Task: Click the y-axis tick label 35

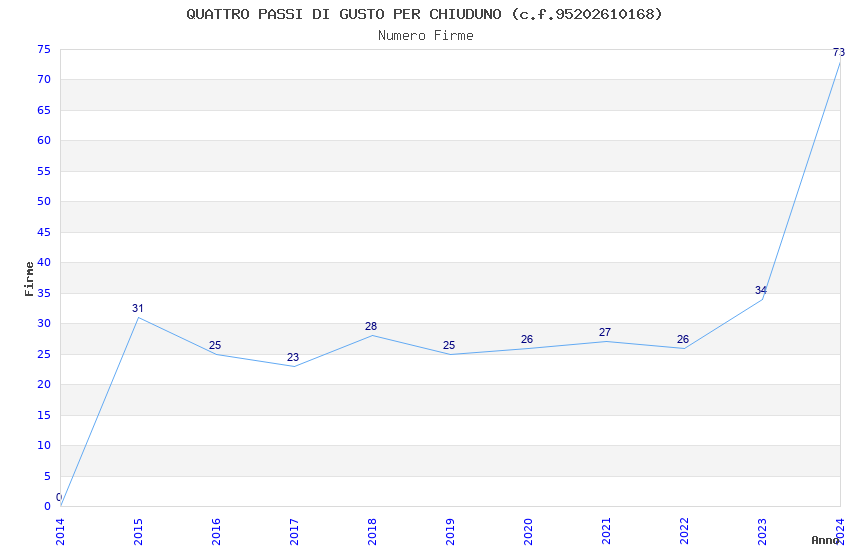Action: tap(44, 293)
